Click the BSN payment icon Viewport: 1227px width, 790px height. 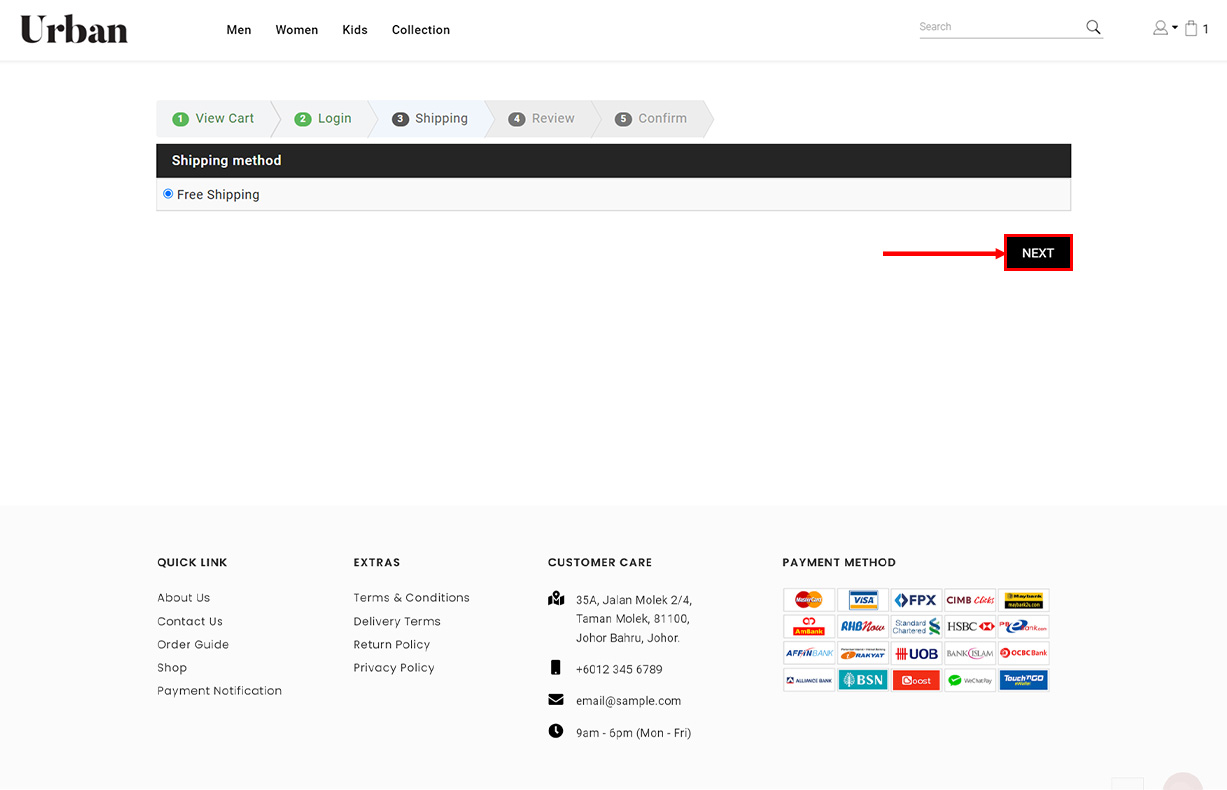click(x=863, y=680)
